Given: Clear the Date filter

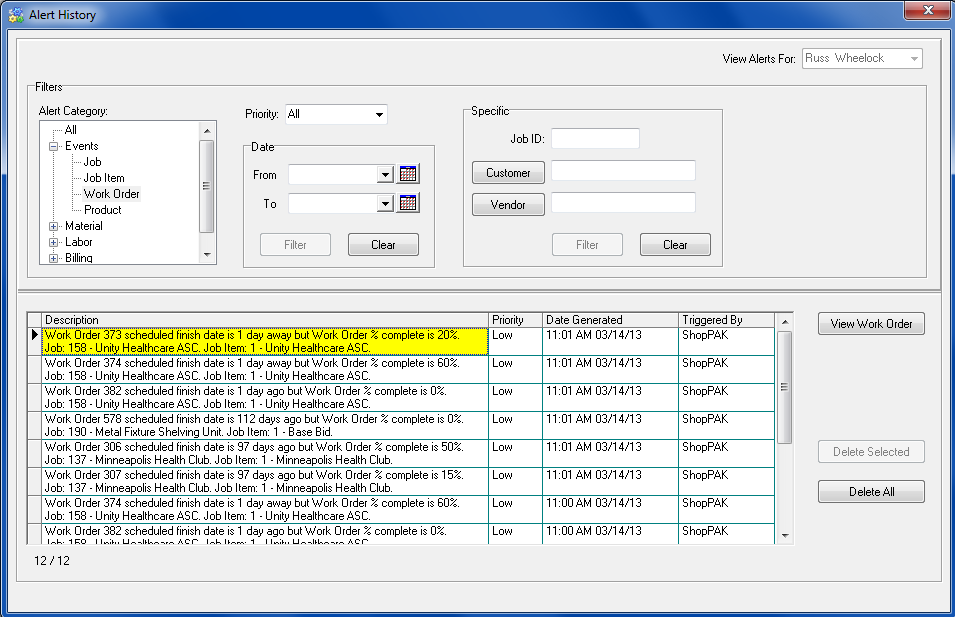Looking at the screenshot, I should point(383,245).
